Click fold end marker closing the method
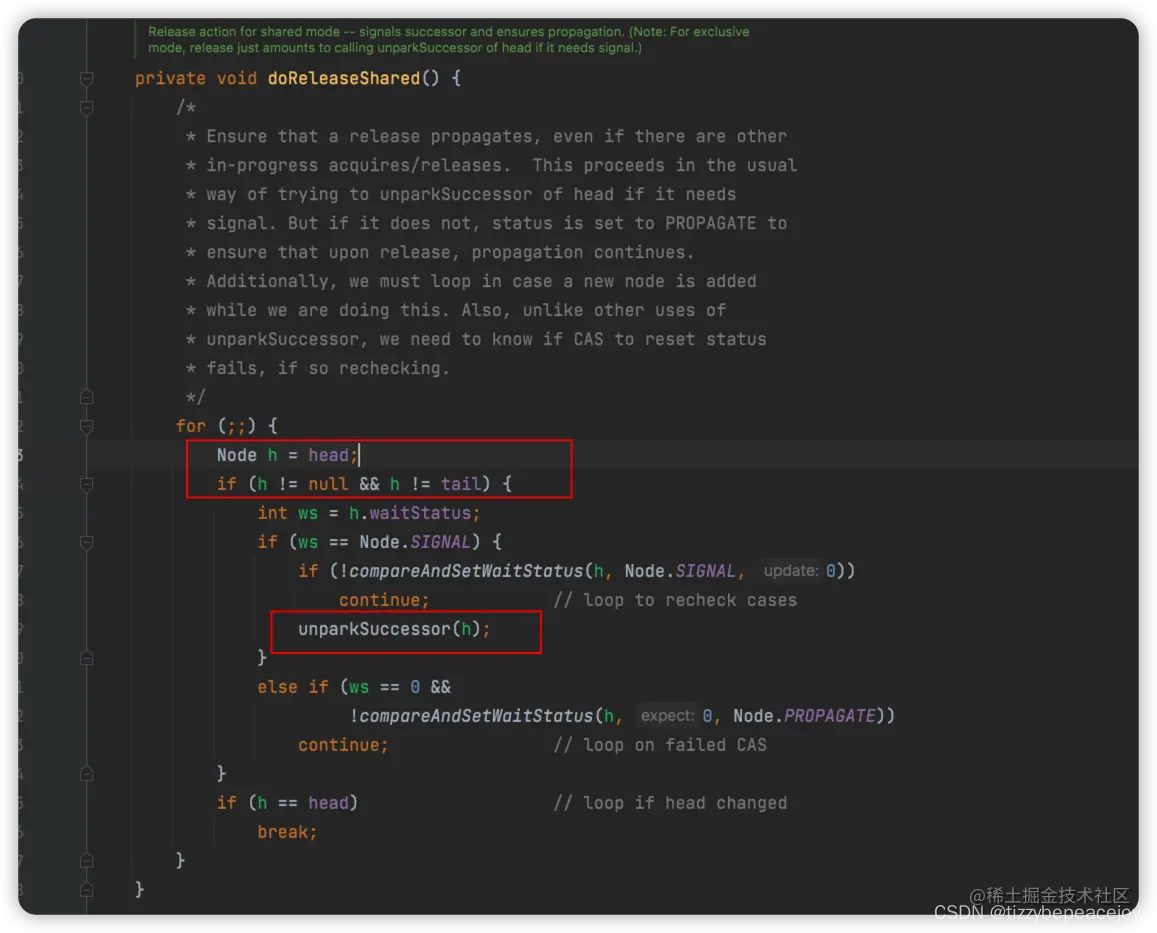Image resolution: width=1157 pixels, height=933 pixels. coord(86,889)
